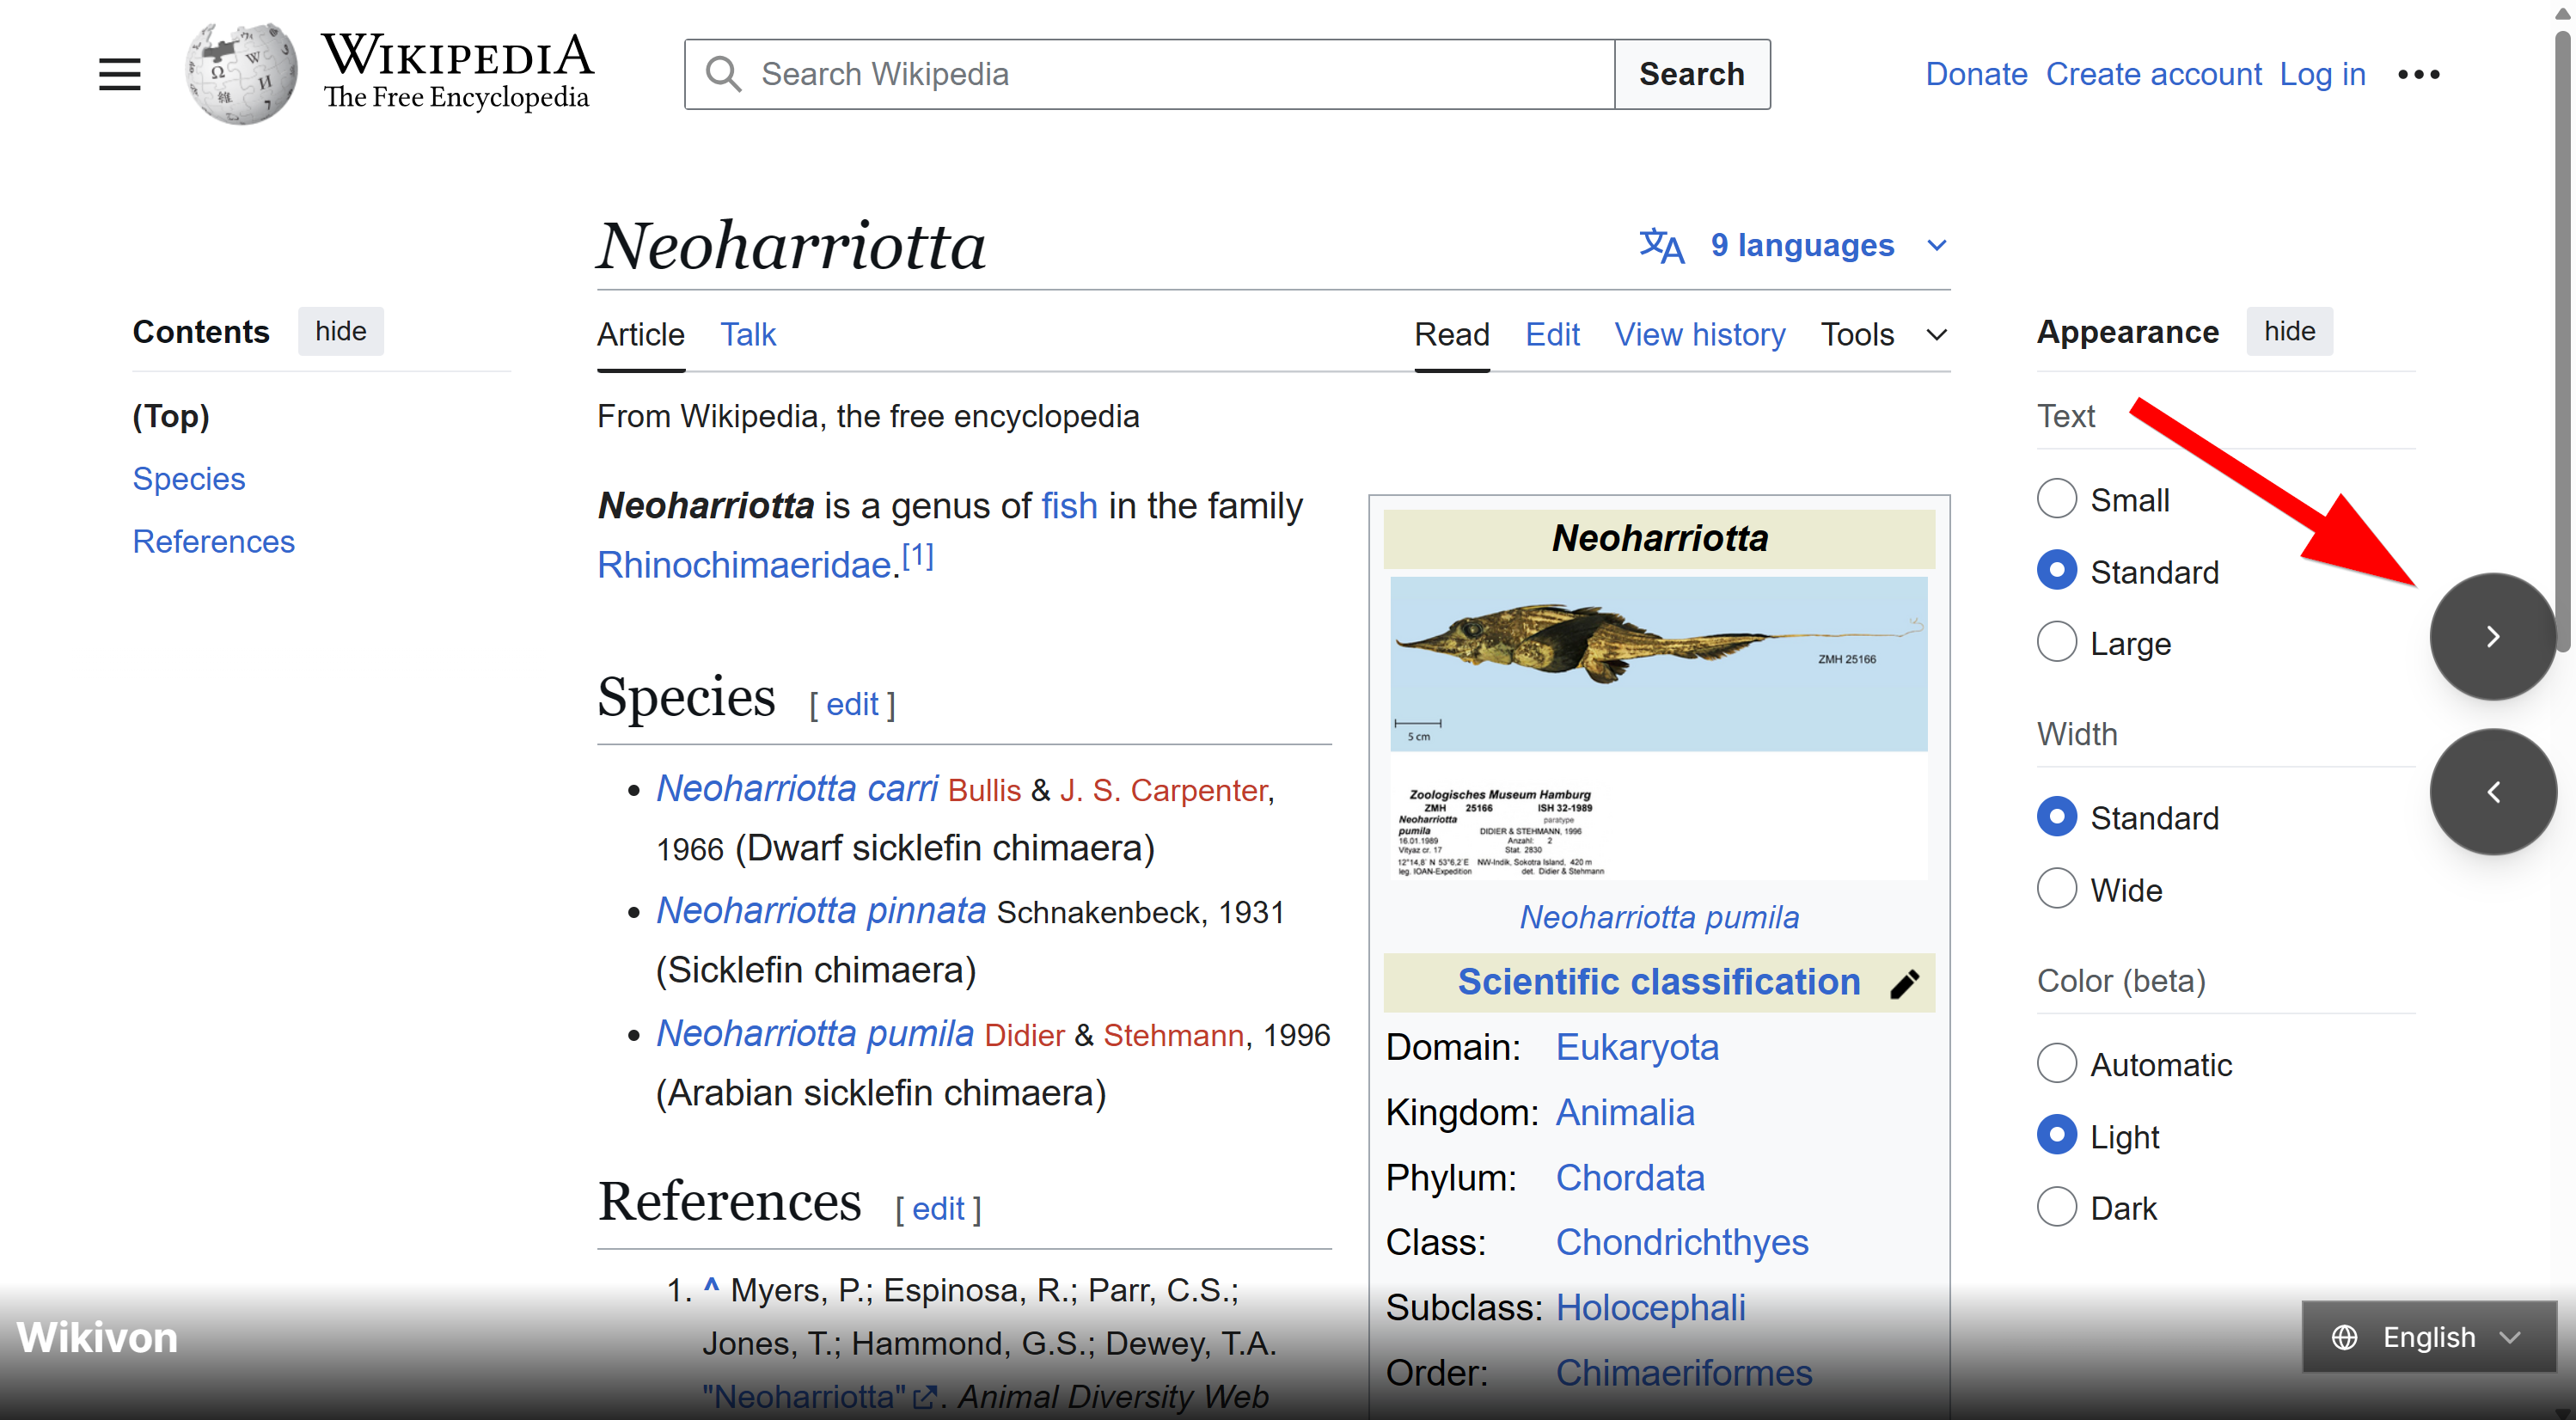
Task: Click the Bullis author red link
Action: (x=984, y=790)
